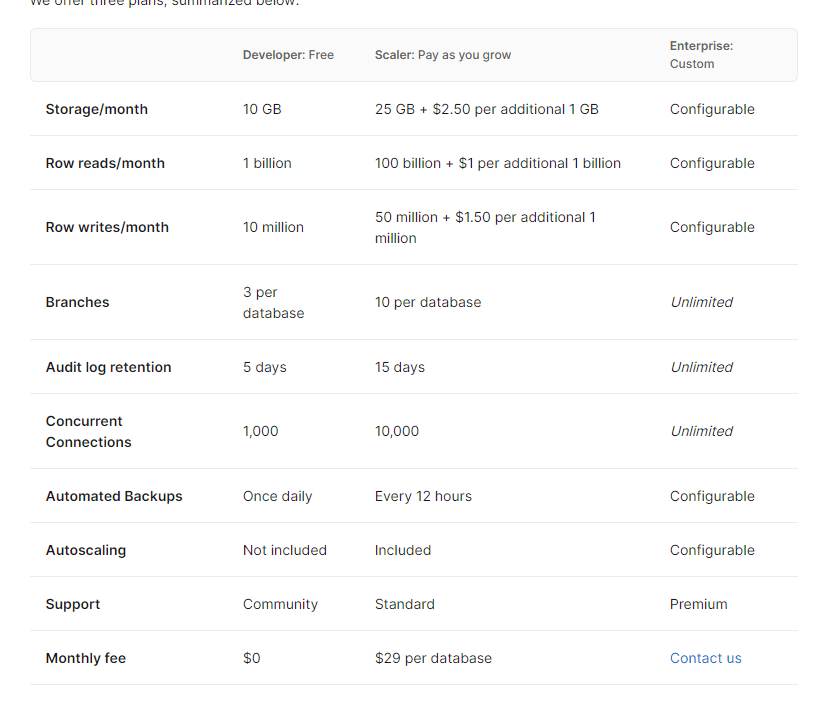821x712 pixels.
Task: Click the 10 GB Developer storage cell
Action: click(262, 109)
